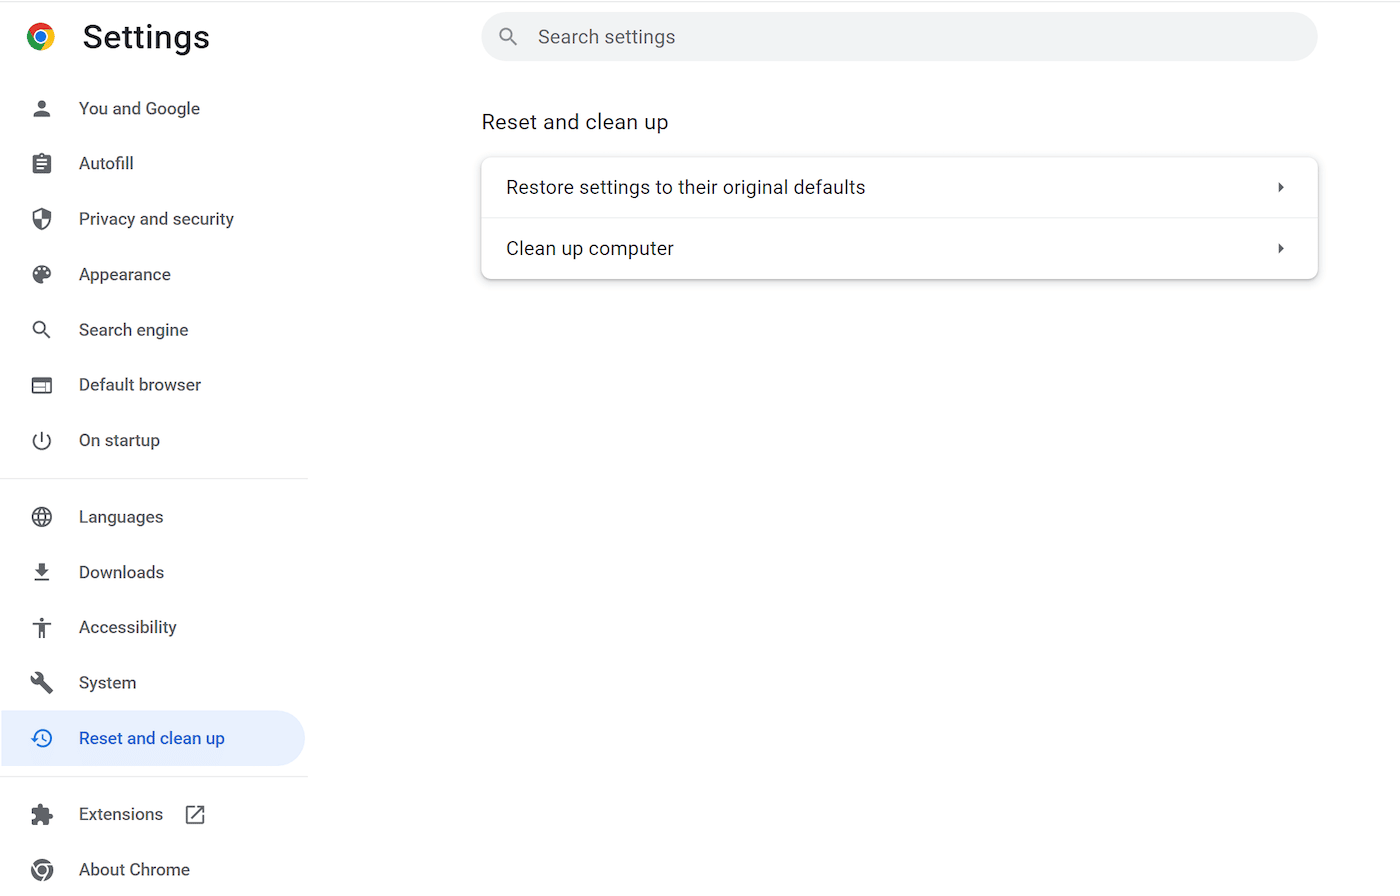Open Languages using the globe icon
This screenshot has width=1400, height=896.
tap(41, 516)
